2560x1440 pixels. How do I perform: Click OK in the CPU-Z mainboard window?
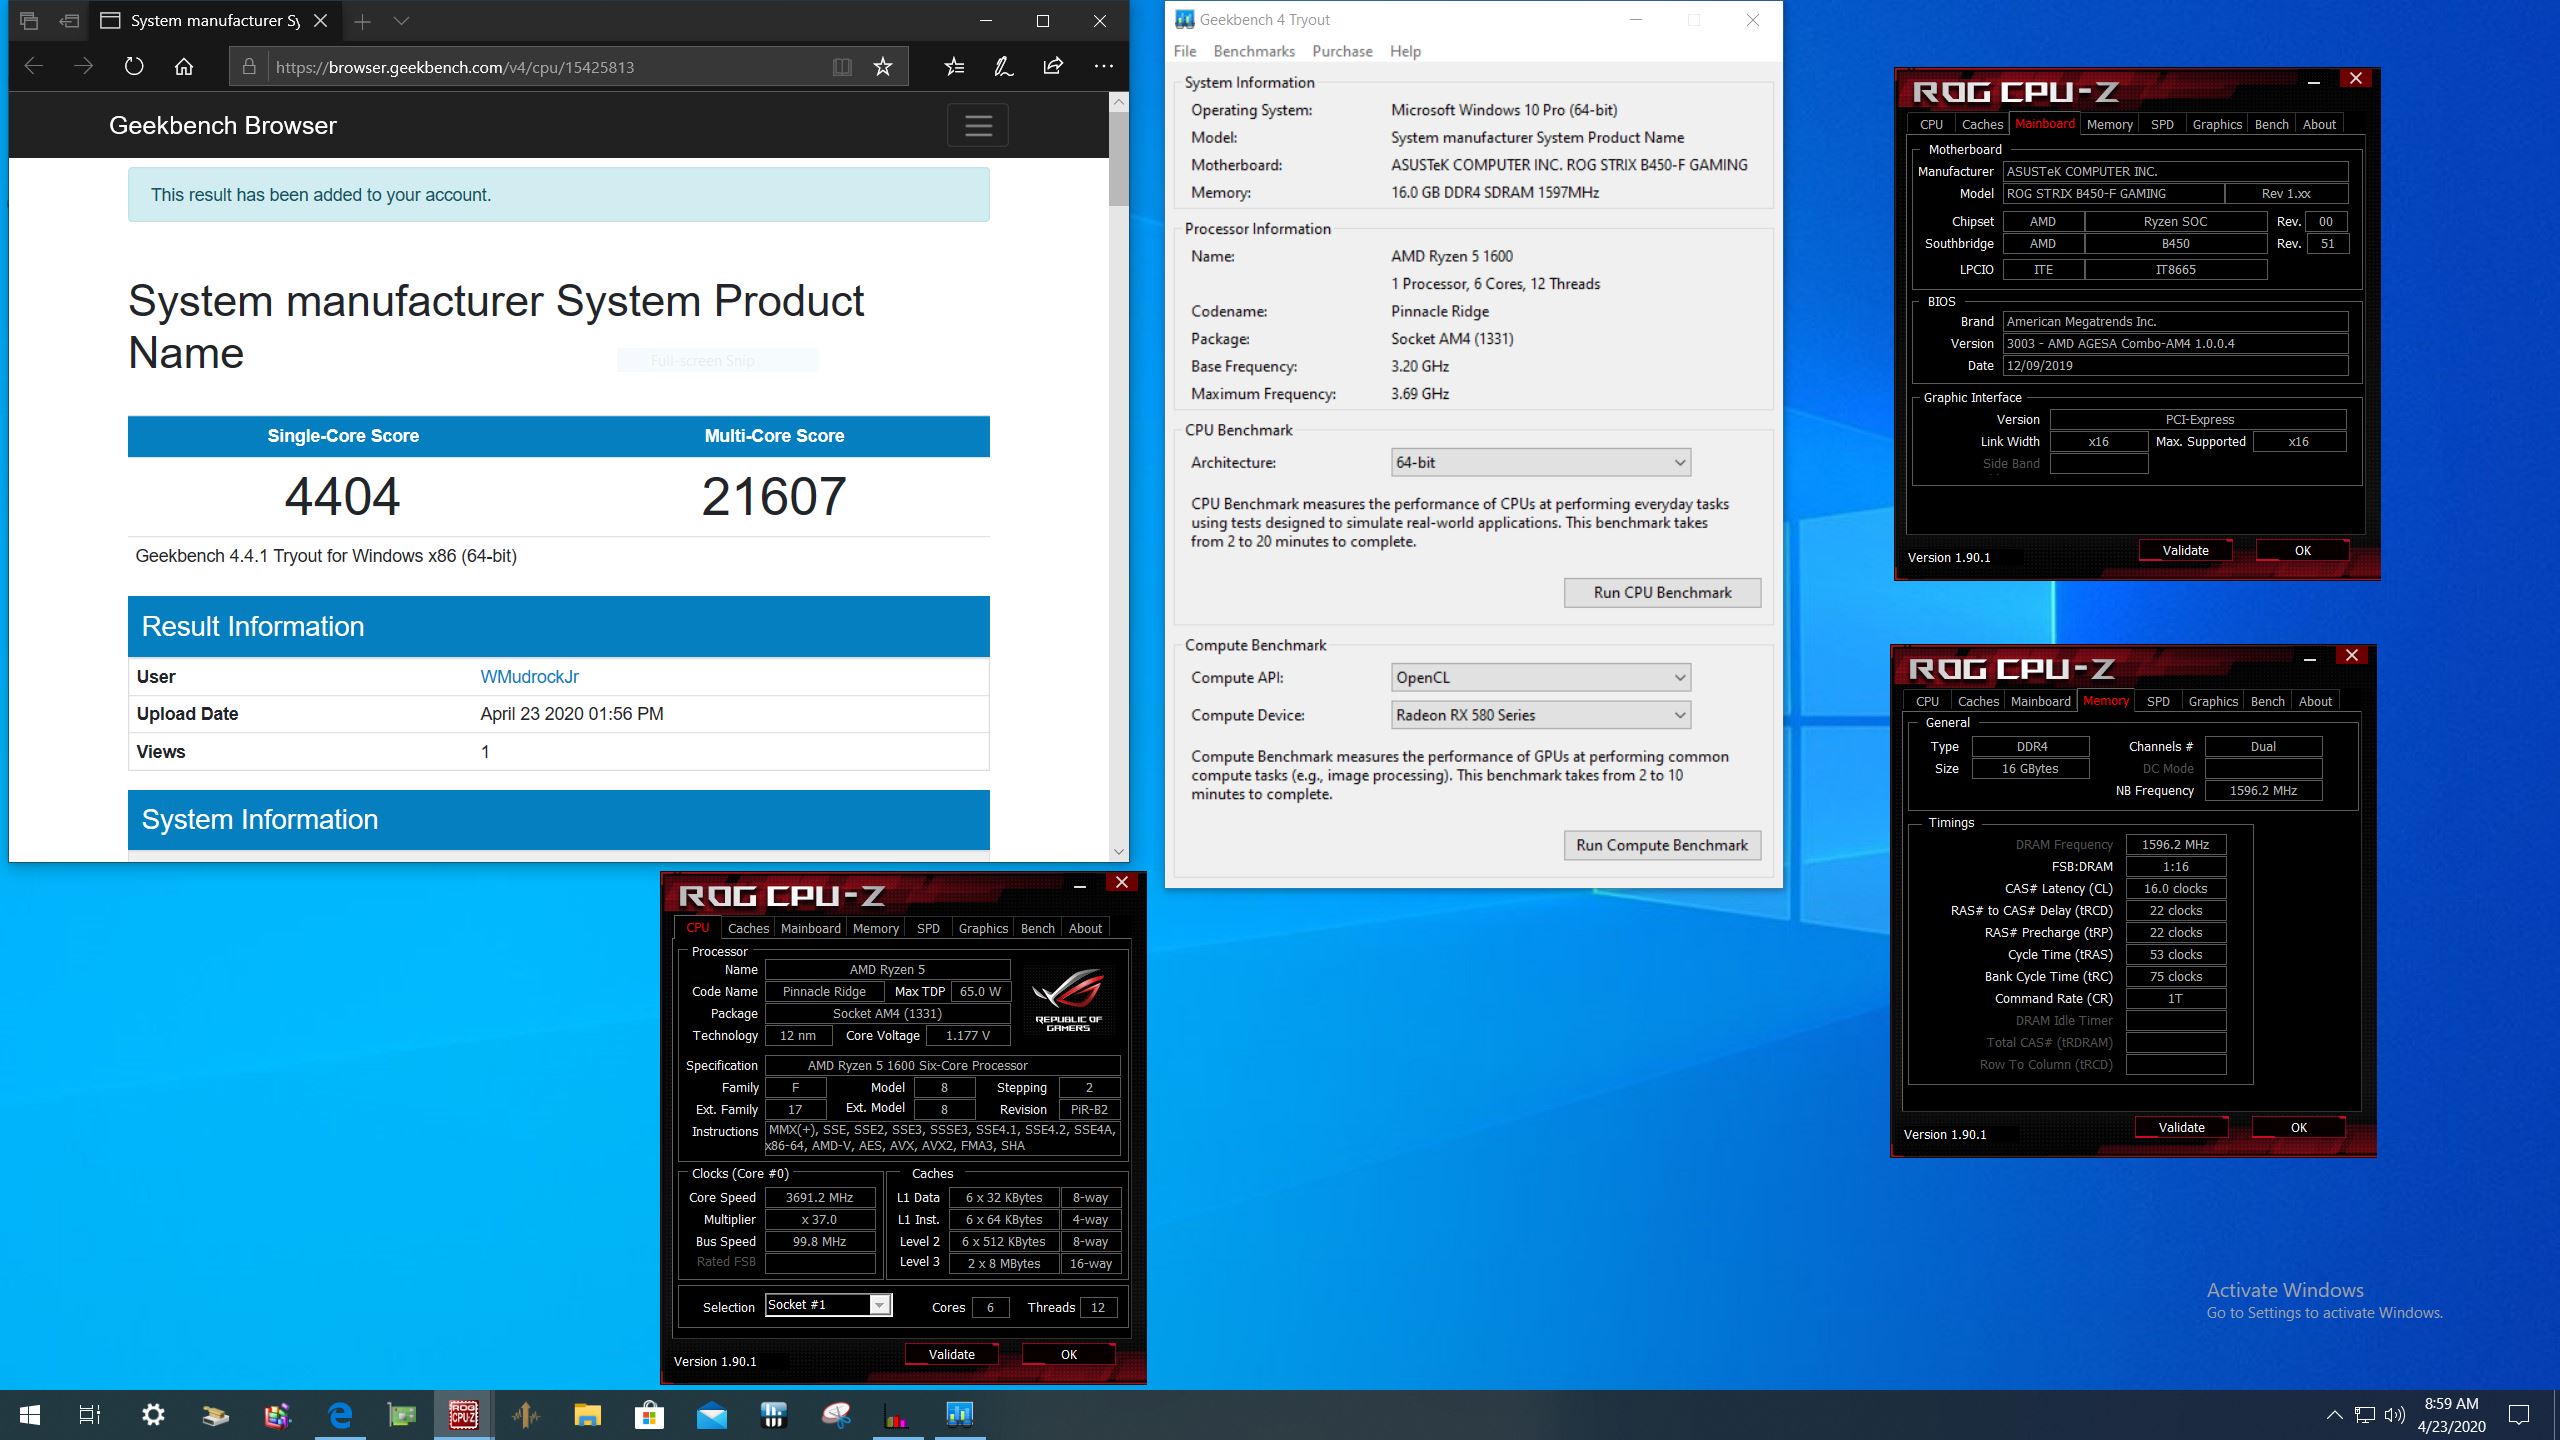pyautogui.click(x=2302, y=550)
